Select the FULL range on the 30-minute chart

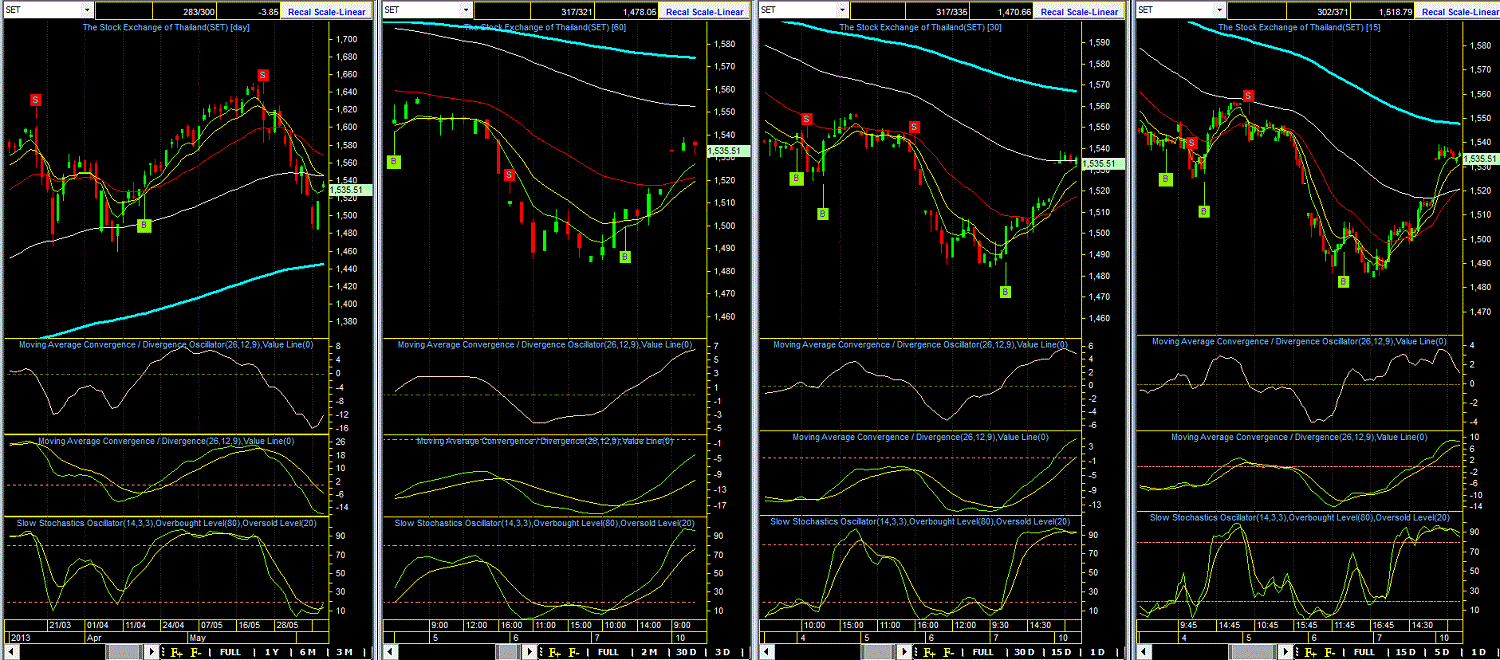983,652
